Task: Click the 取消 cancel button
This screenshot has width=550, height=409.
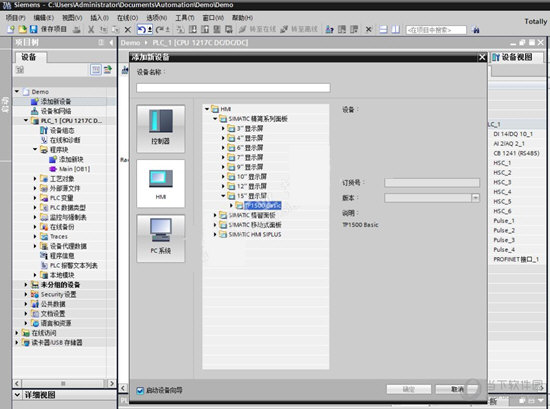Action: coord(457,389)
